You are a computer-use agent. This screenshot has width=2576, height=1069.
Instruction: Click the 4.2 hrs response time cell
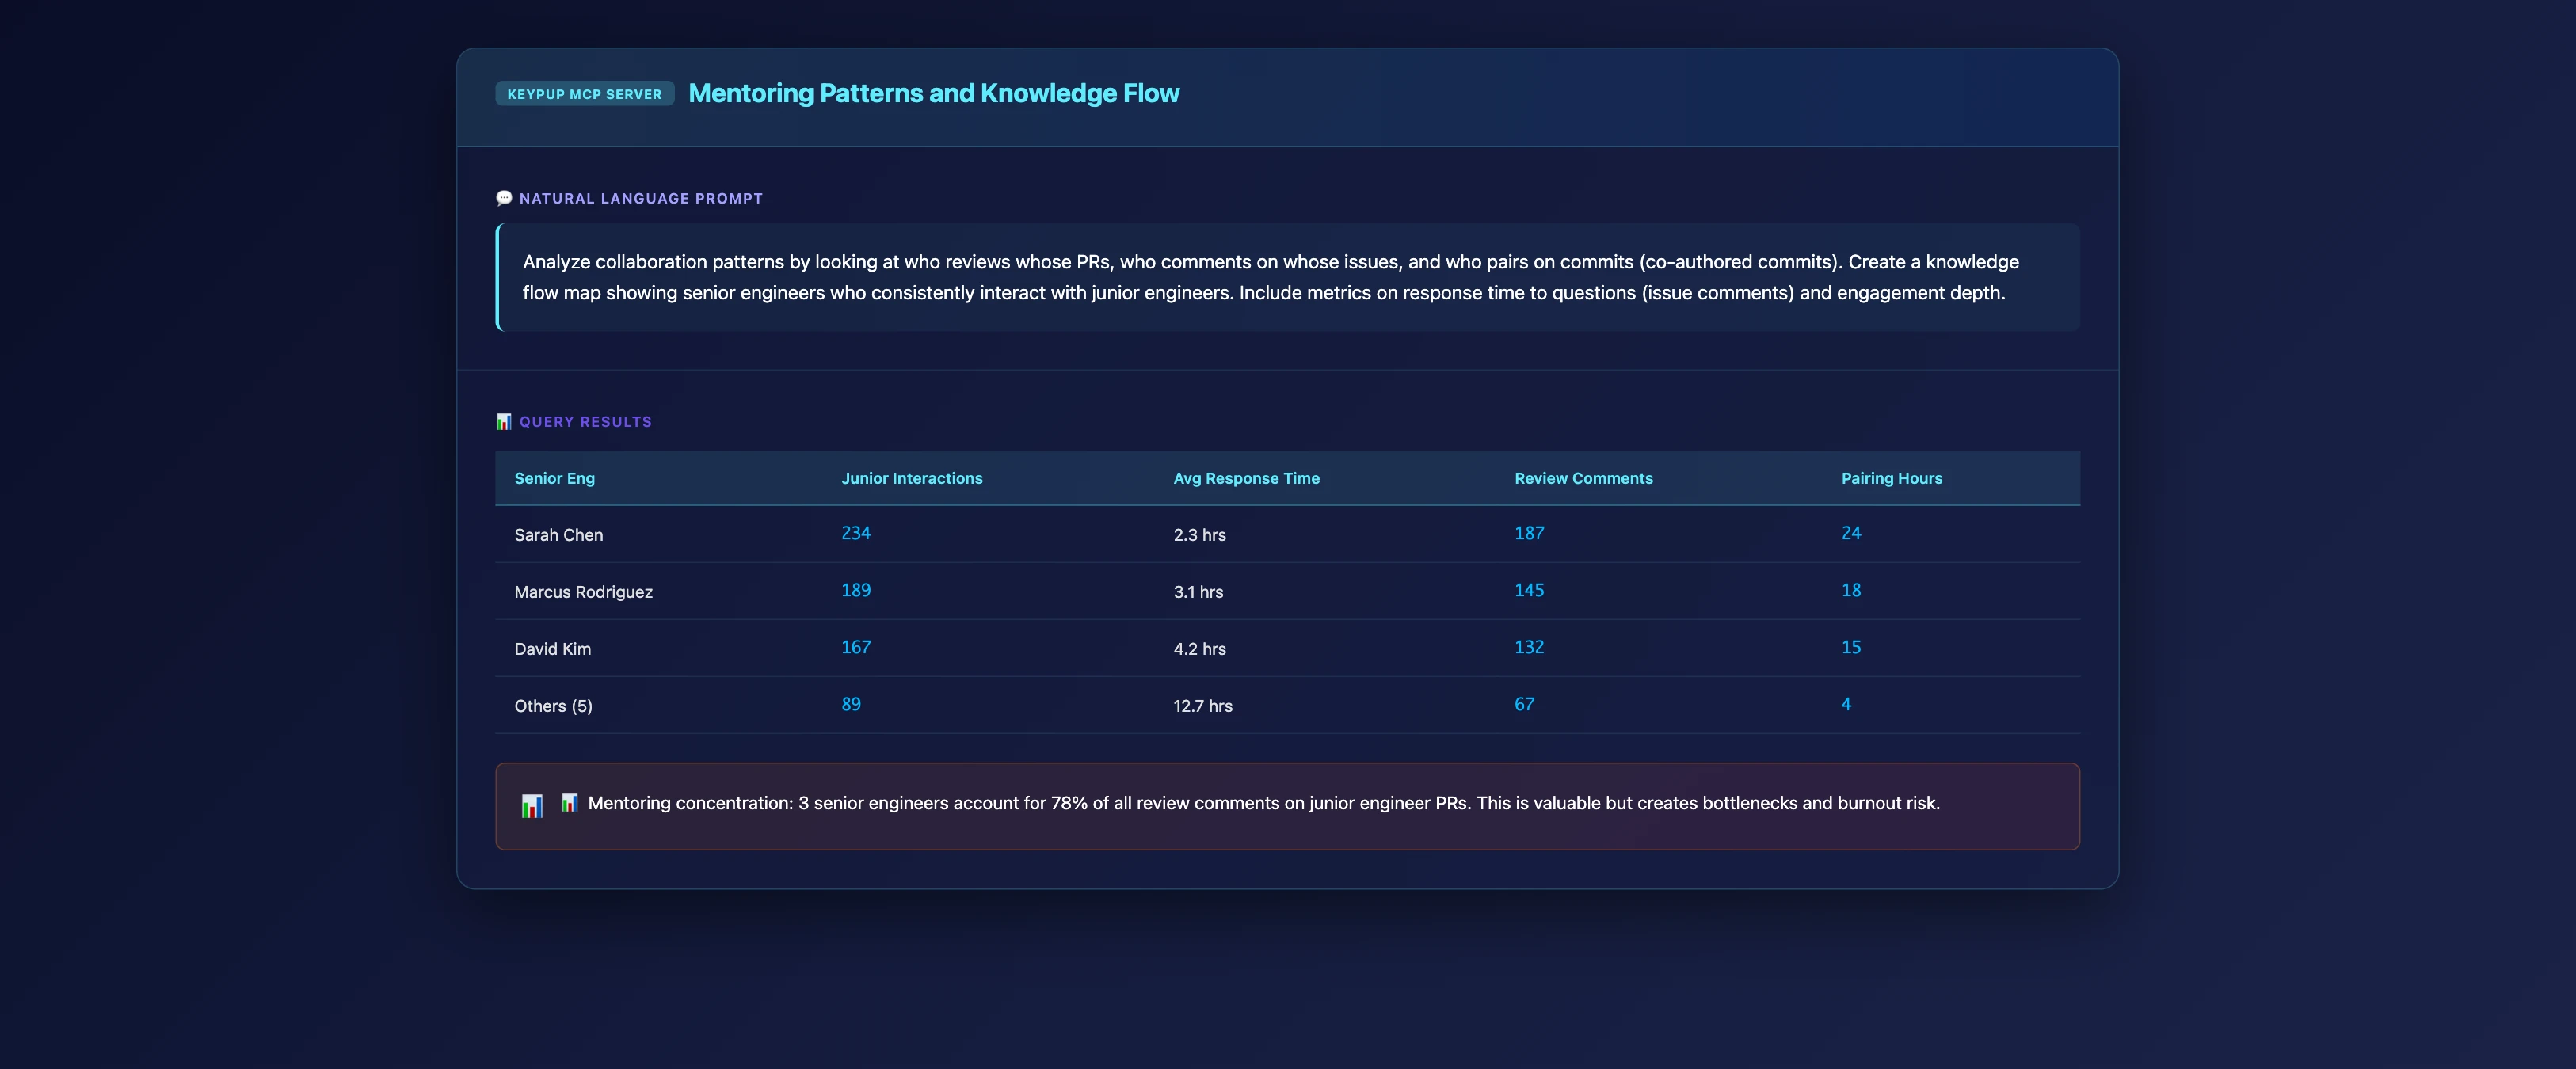1199,649
